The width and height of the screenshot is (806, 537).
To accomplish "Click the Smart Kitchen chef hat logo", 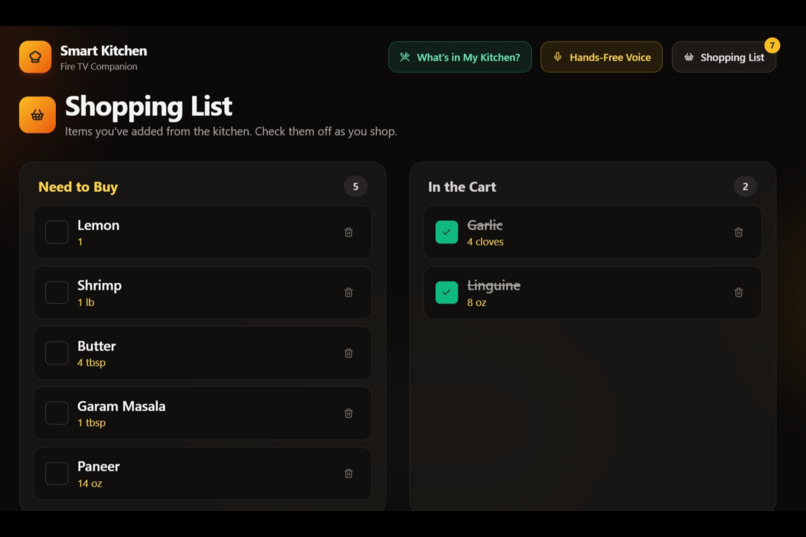I will point(35,57).
